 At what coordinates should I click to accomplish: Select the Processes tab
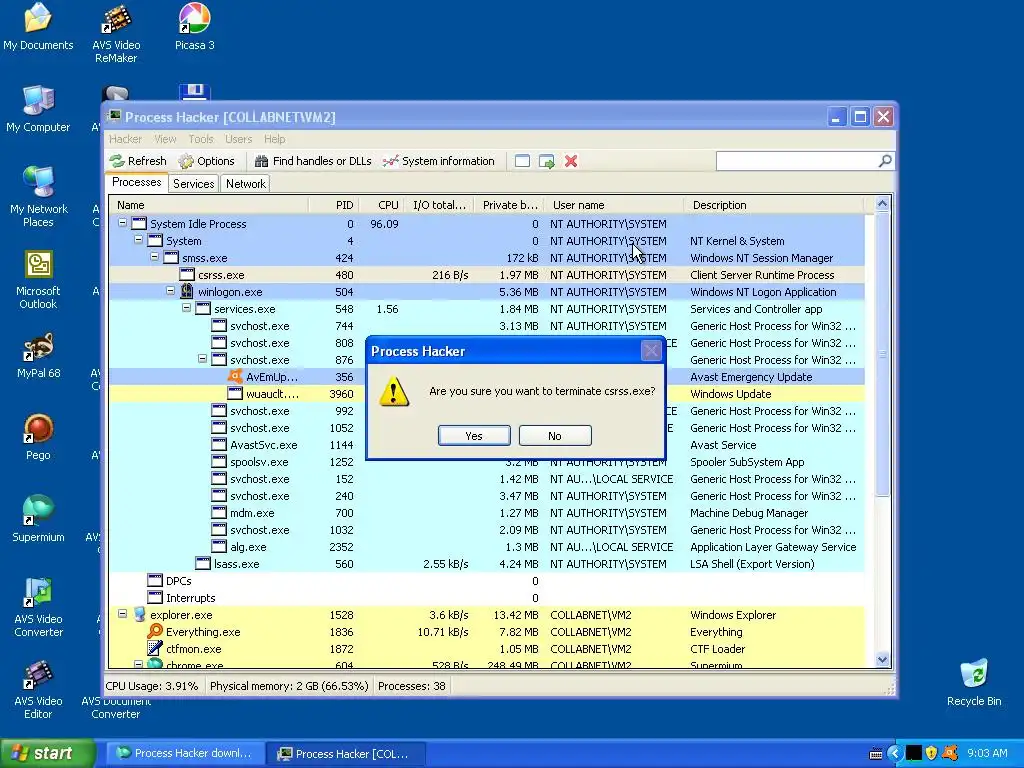136,182
